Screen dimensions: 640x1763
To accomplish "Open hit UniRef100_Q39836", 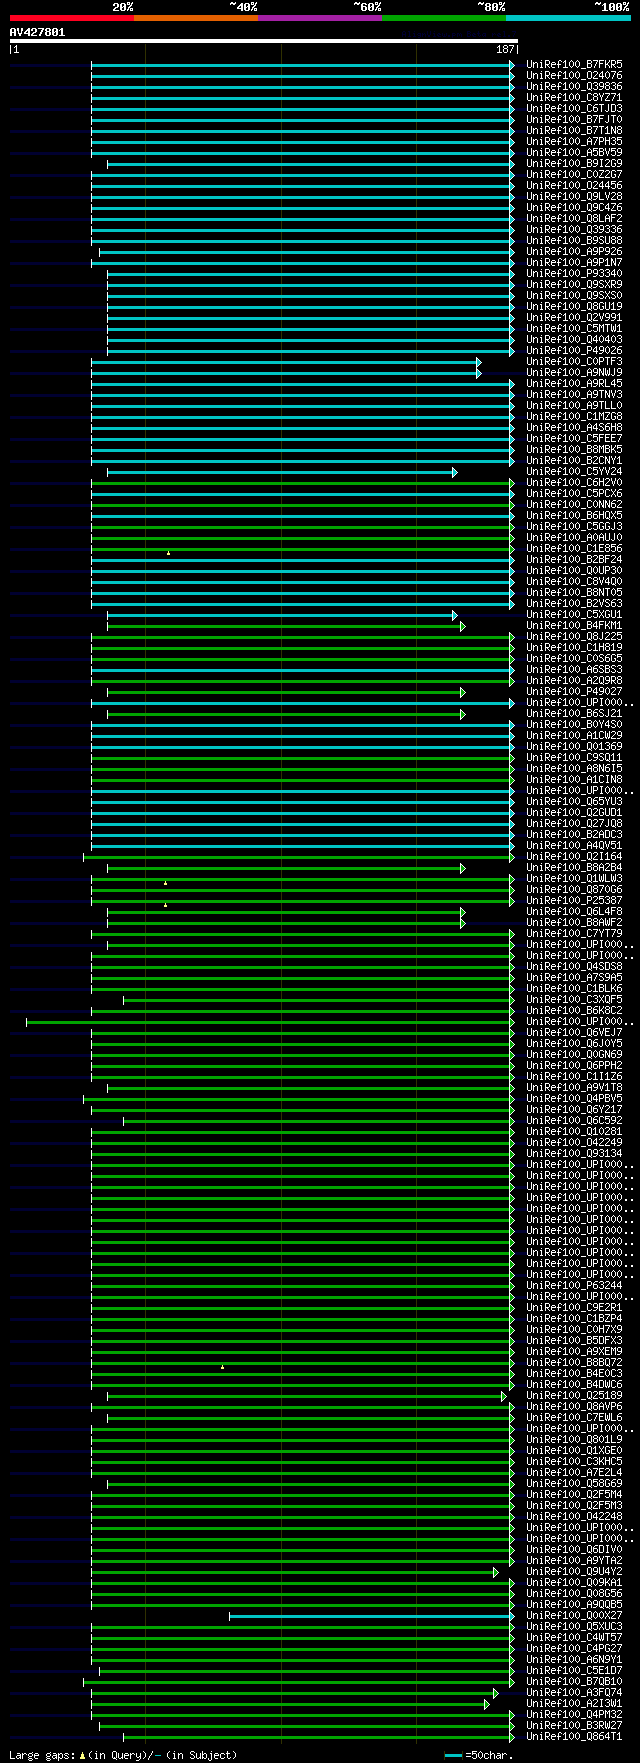I will tap(574, 87).
